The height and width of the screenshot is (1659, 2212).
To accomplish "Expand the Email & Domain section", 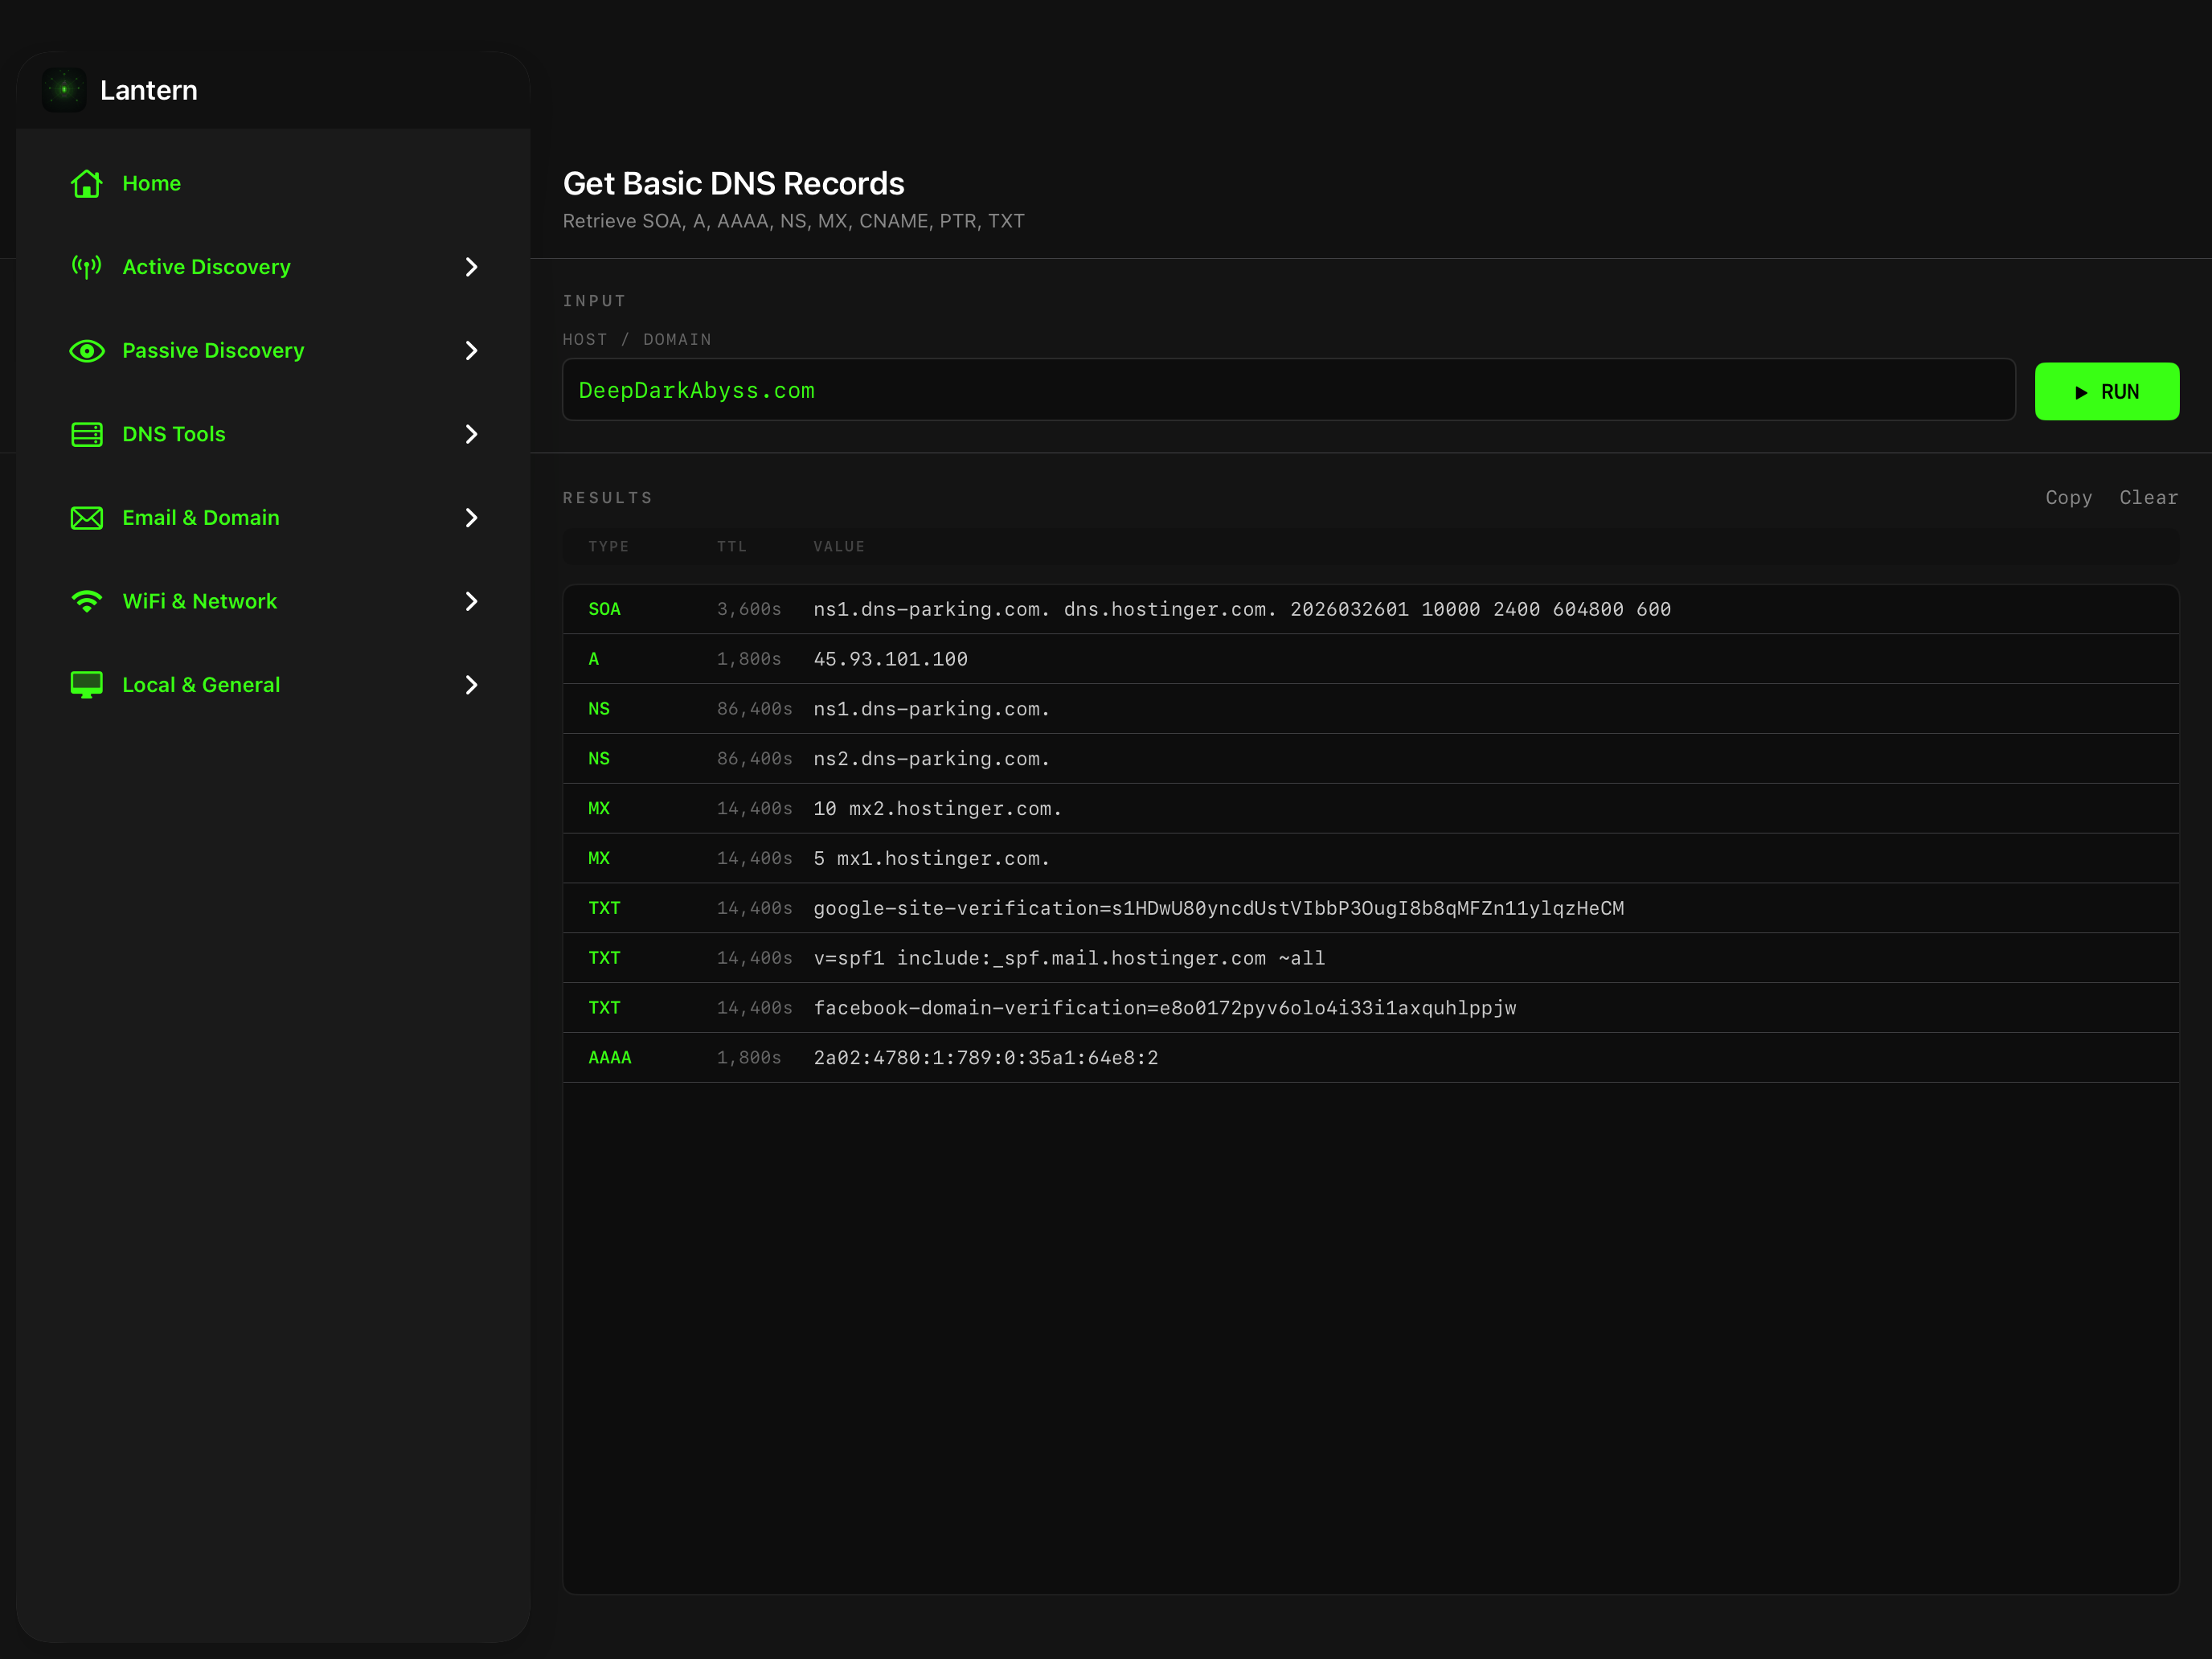I will coord(470,517).
